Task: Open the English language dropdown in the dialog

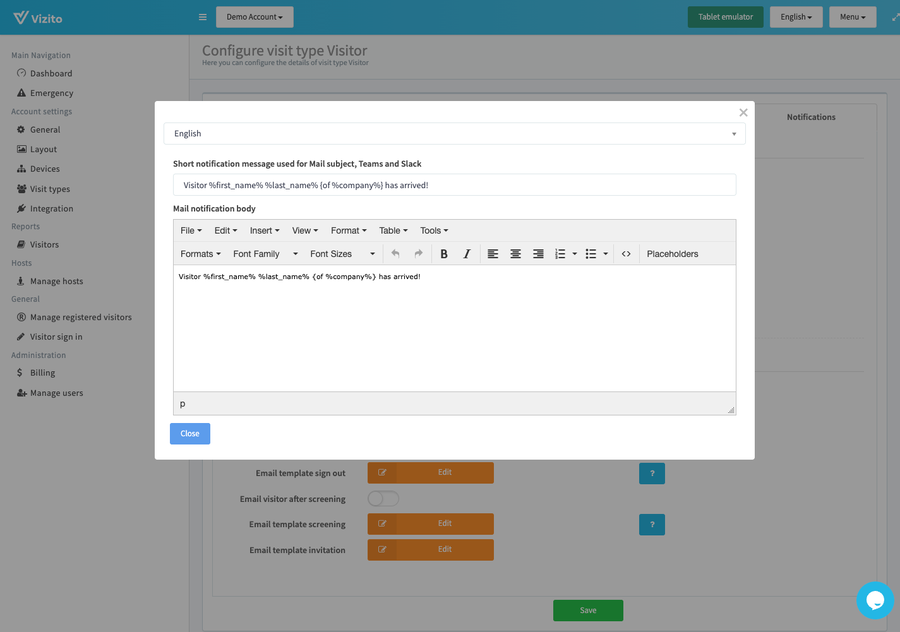Action: click(x=453, y=133)
